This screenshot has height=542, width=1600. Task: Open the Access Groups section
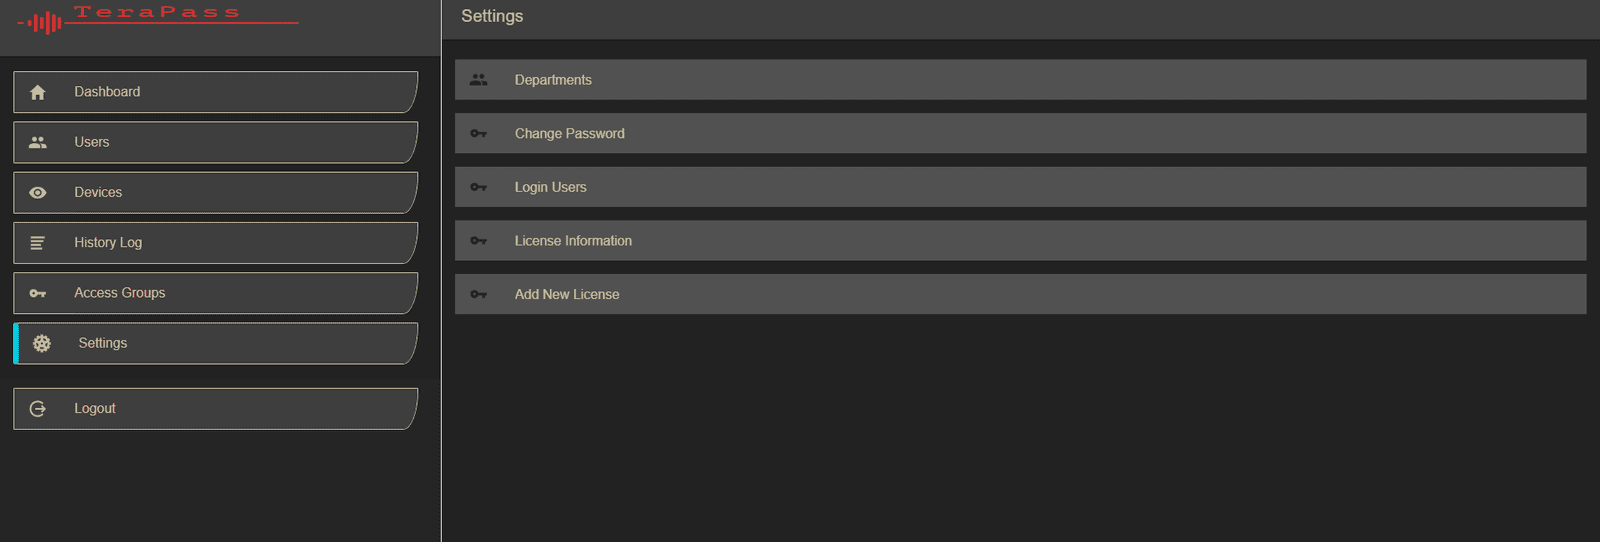pyautogui.click(x=216, y=293)
